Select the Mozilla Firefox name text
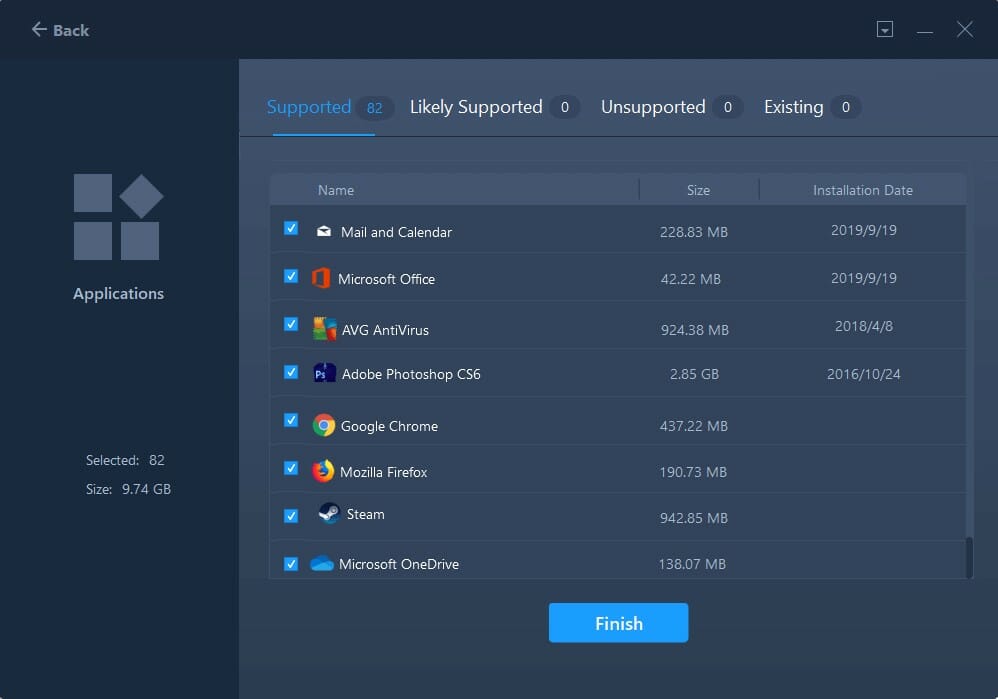Image resolution: width=998 pixels, height=699 pixels. (383, 472)
